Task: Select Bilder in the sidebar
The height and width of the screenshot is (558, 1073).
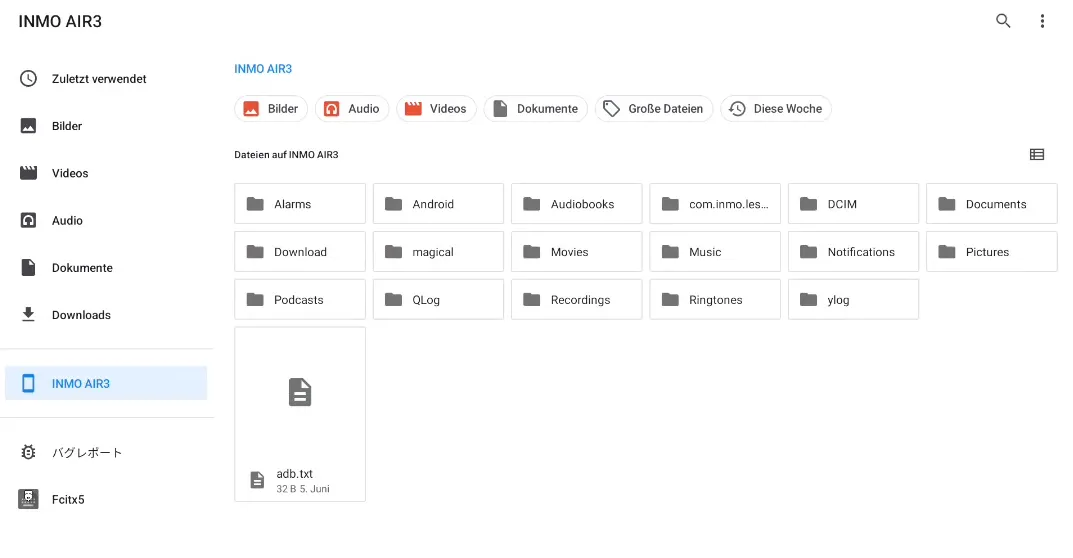Action: point(66,126)
